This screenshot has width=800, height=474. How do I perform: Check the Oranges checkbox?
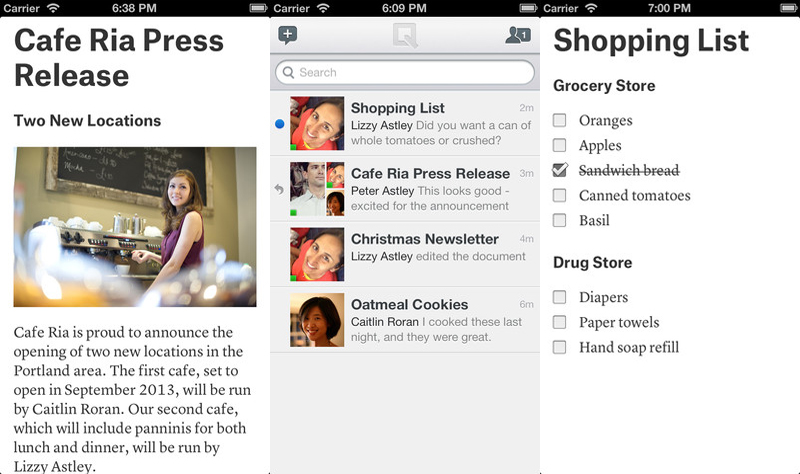[560, 120]
